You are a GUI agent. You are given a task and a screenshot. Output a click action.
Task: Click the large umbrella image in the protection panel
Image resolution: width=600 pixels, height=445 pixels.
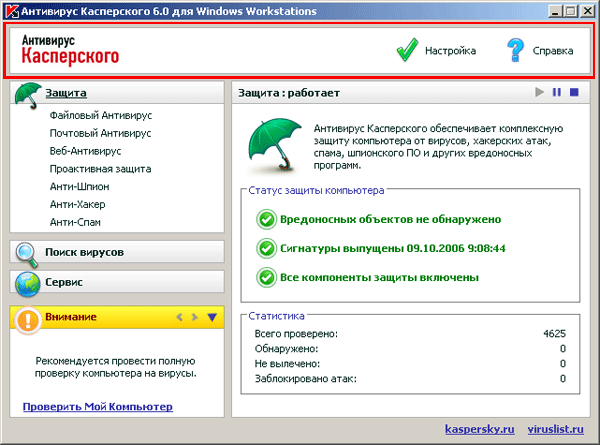274,145
